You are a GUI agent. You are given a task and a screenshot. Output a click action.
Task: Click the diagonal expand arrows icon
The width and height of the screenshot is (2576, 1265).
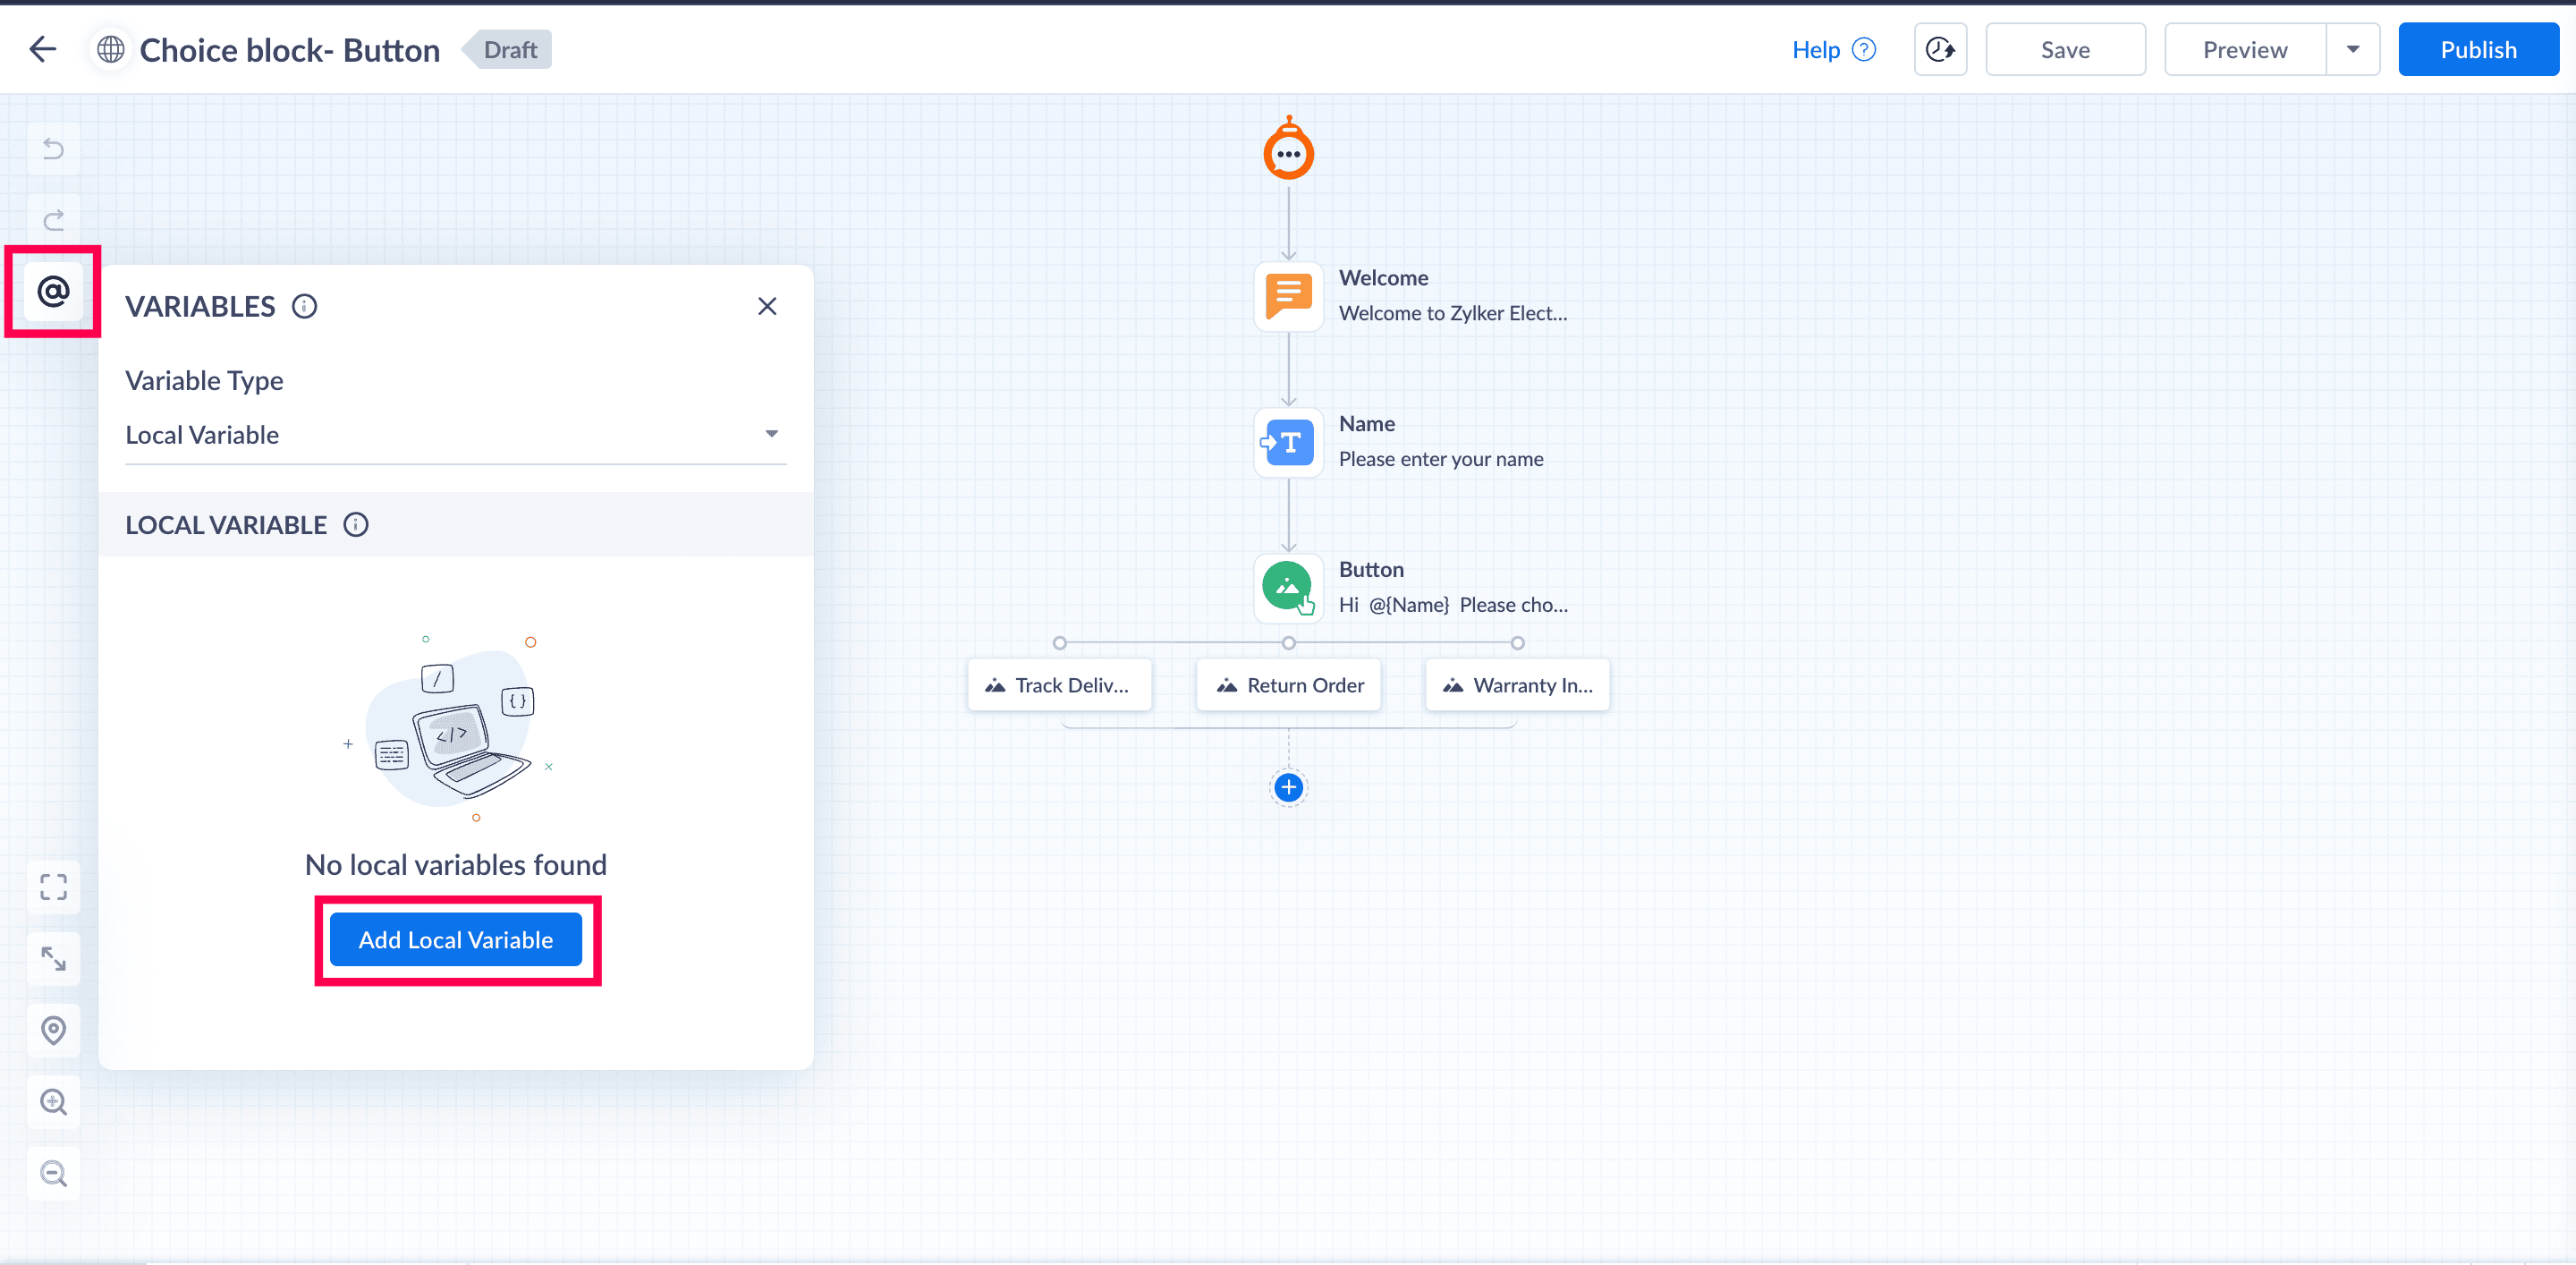coord(53,958)
